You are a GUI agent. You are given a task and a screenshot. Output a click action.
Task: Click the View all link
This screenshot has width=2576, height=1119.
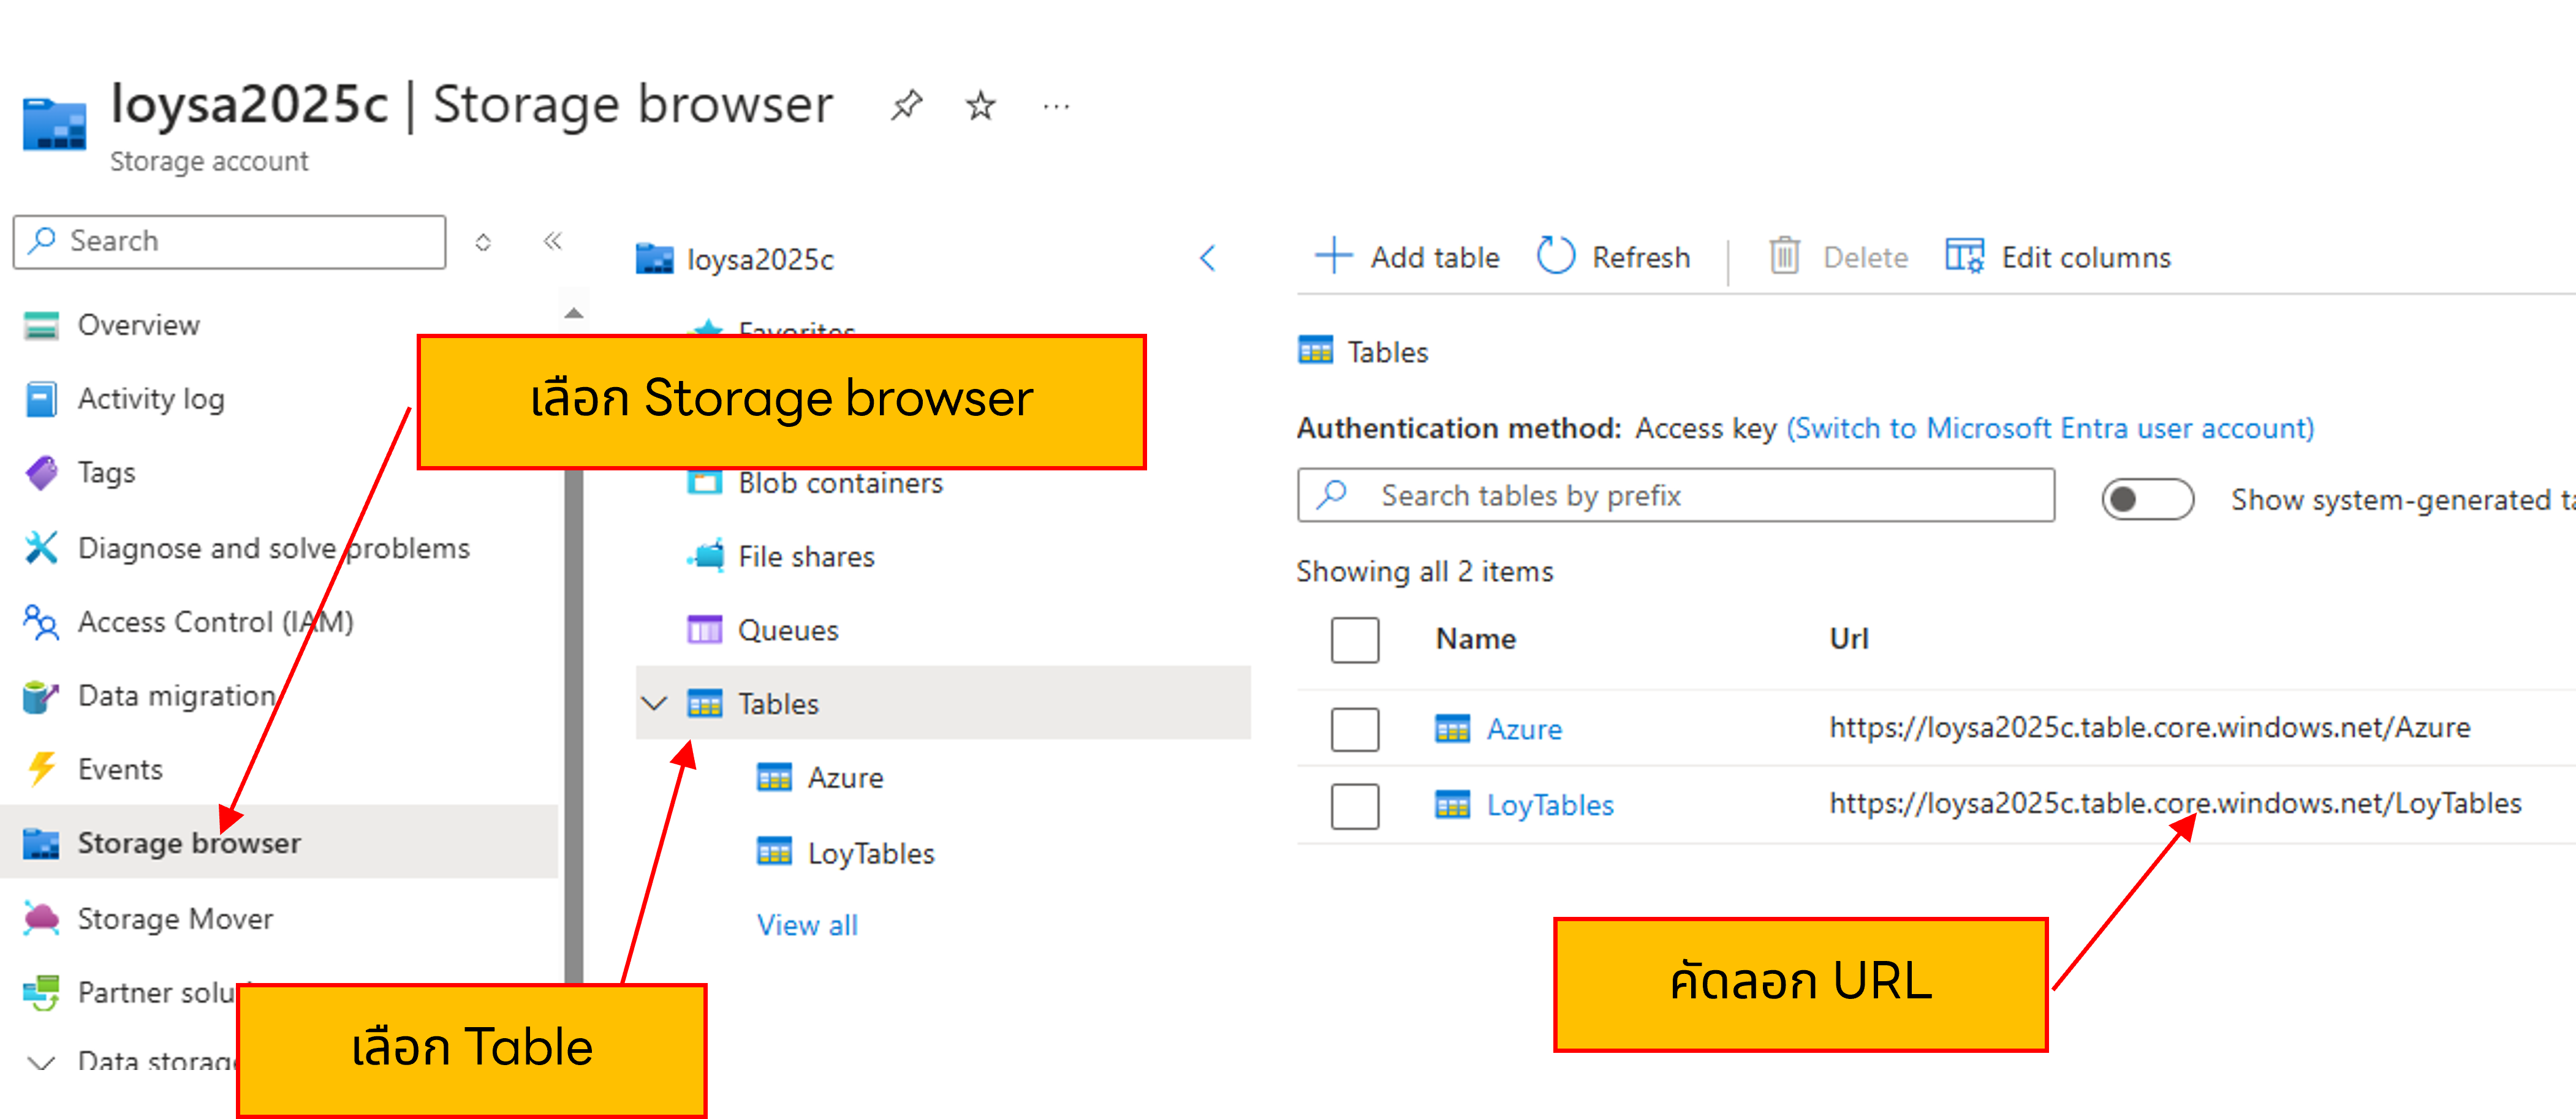click(807, 925)
